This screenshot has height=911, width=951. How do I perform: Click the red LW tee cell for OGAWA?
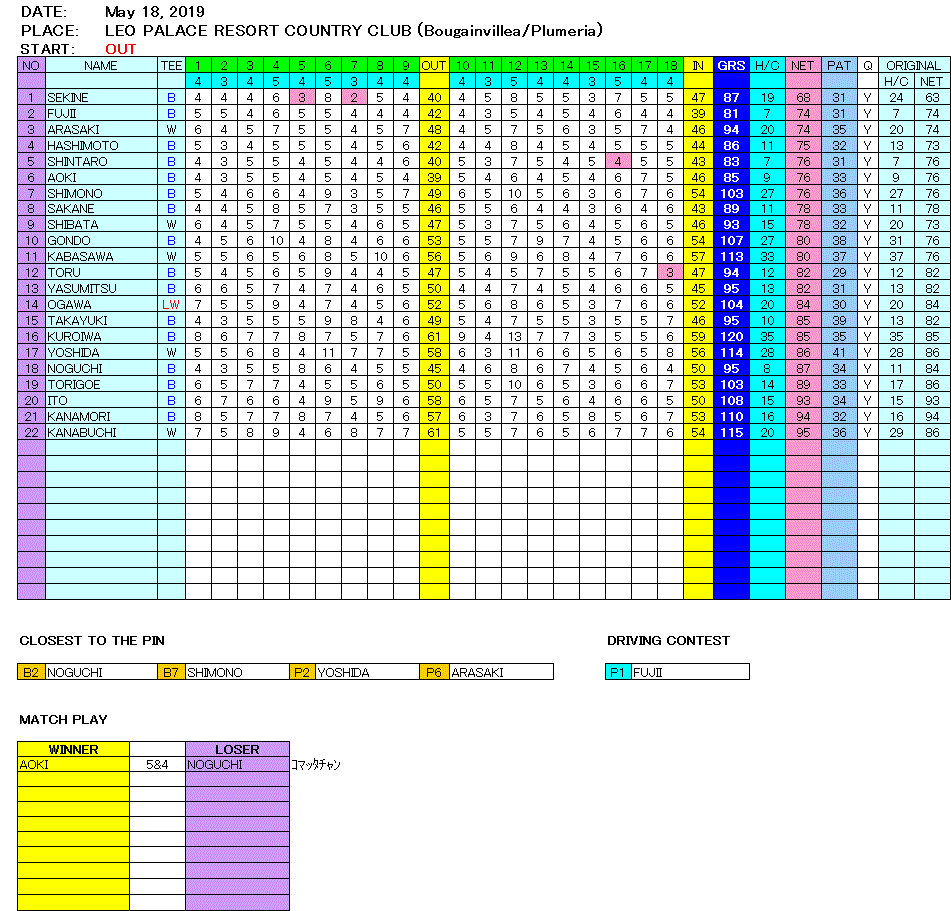click(x=171, y=305)
